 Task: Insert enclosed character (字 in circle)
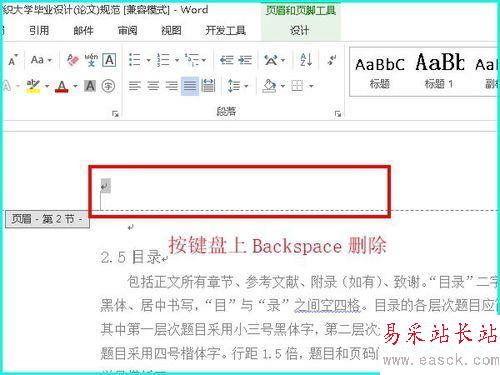click(108, 86)
